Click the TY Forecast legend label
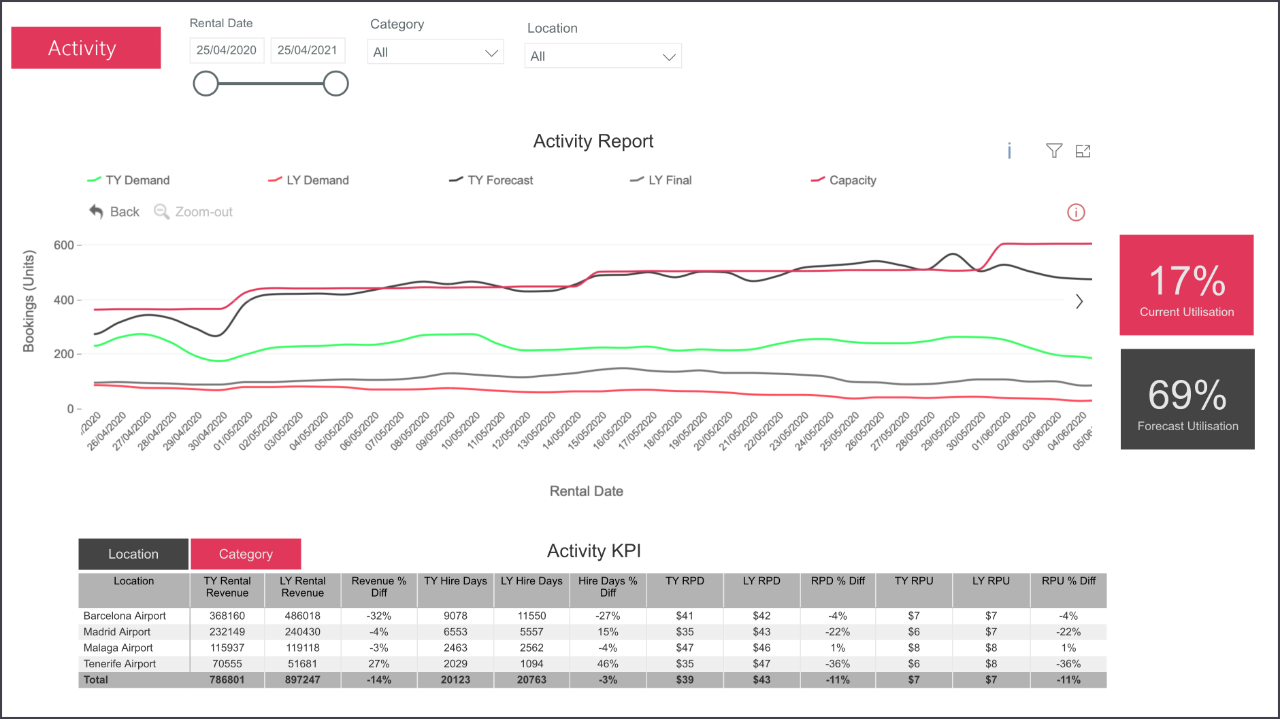The width and height of the screenshot is (1280, 719). coord(502,180)
